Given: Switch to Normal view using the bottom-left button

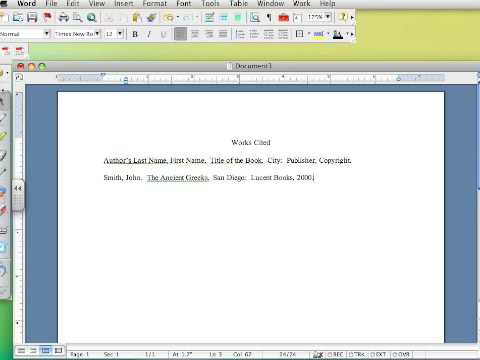Looking at the screenshot, I should (21, 350).
